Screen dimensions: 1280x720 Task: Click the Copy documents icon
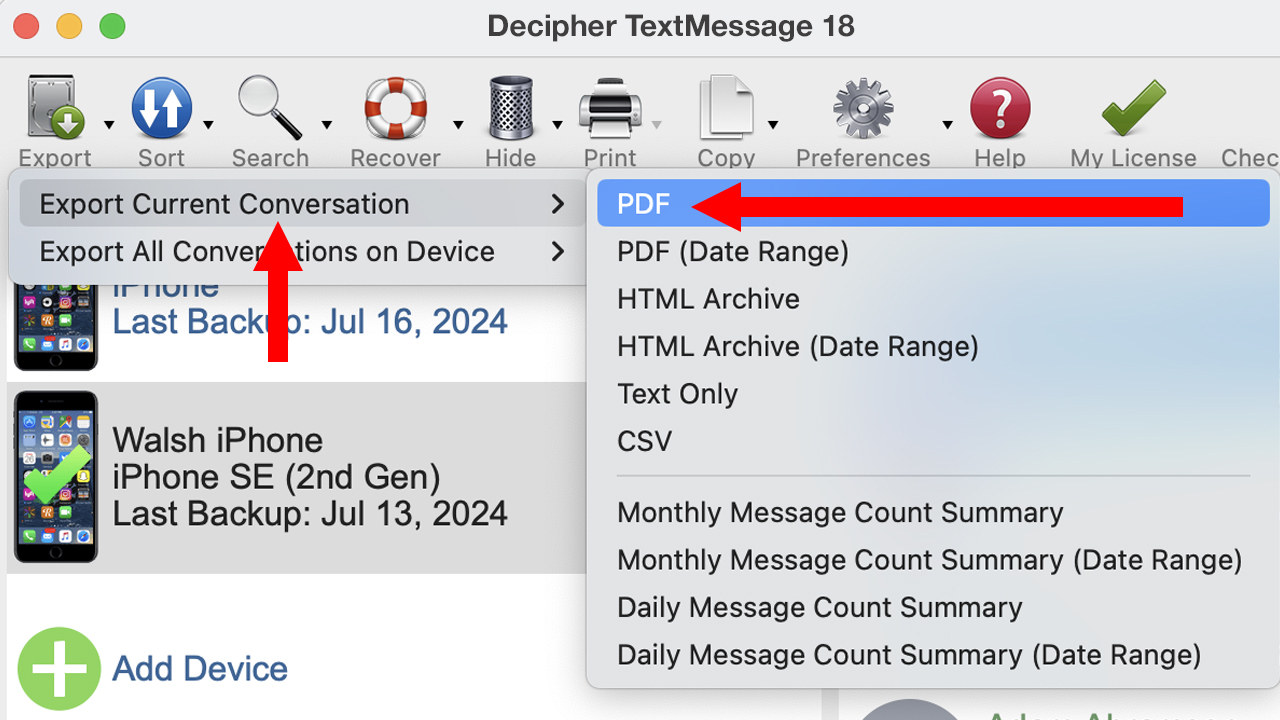click(725, 108)
